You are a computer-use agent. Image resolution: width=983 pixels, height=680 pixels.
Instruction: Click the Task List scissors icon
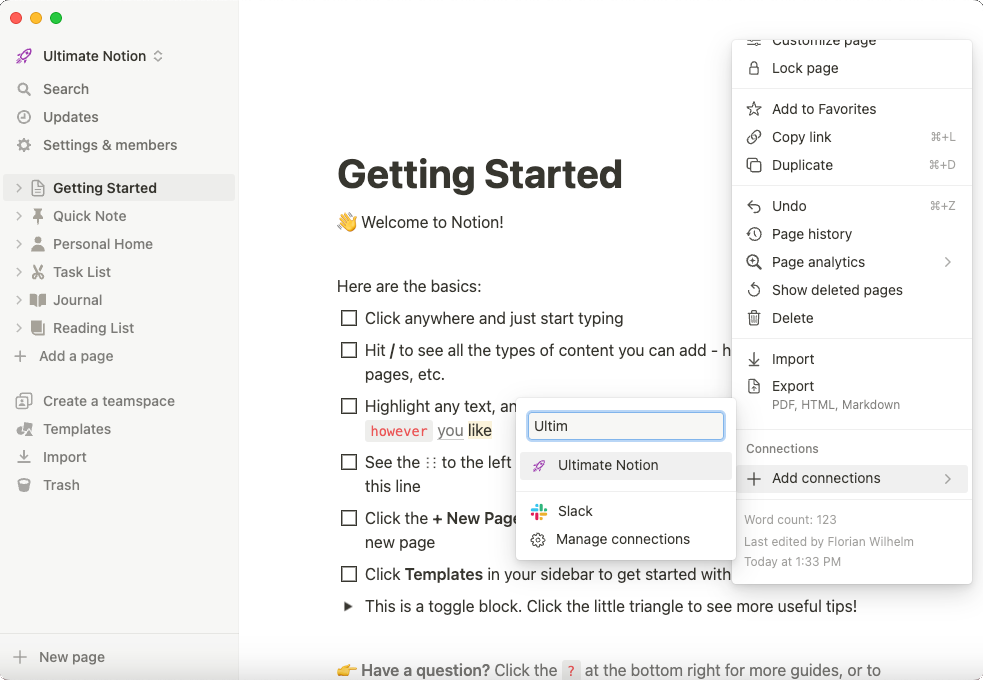pyautogui.click(x=38, y=272)
